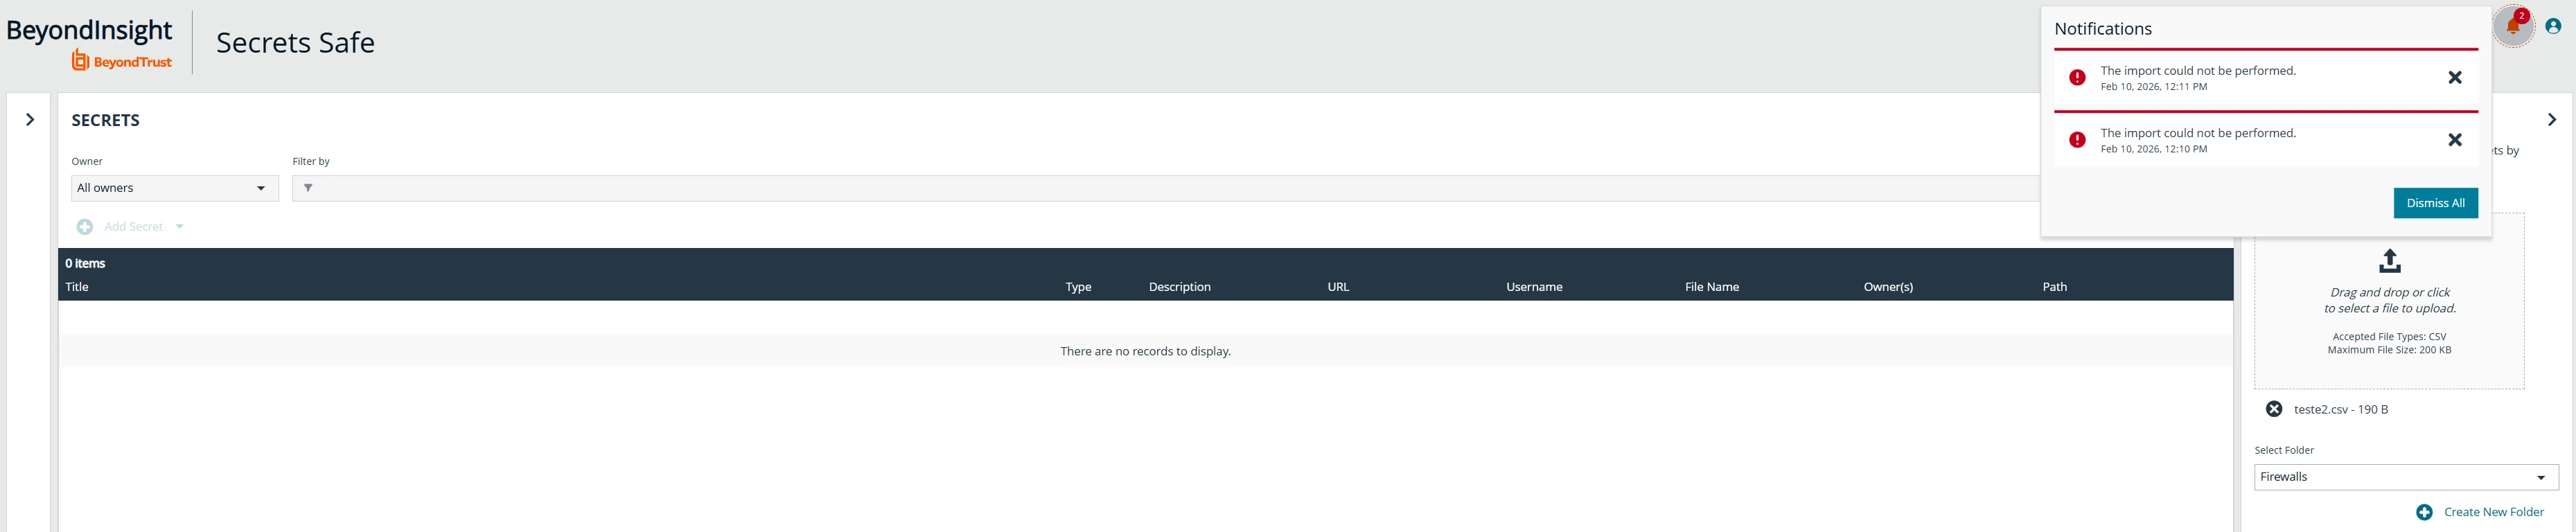Click the second notification's red error icon

tap(2077, 140)
